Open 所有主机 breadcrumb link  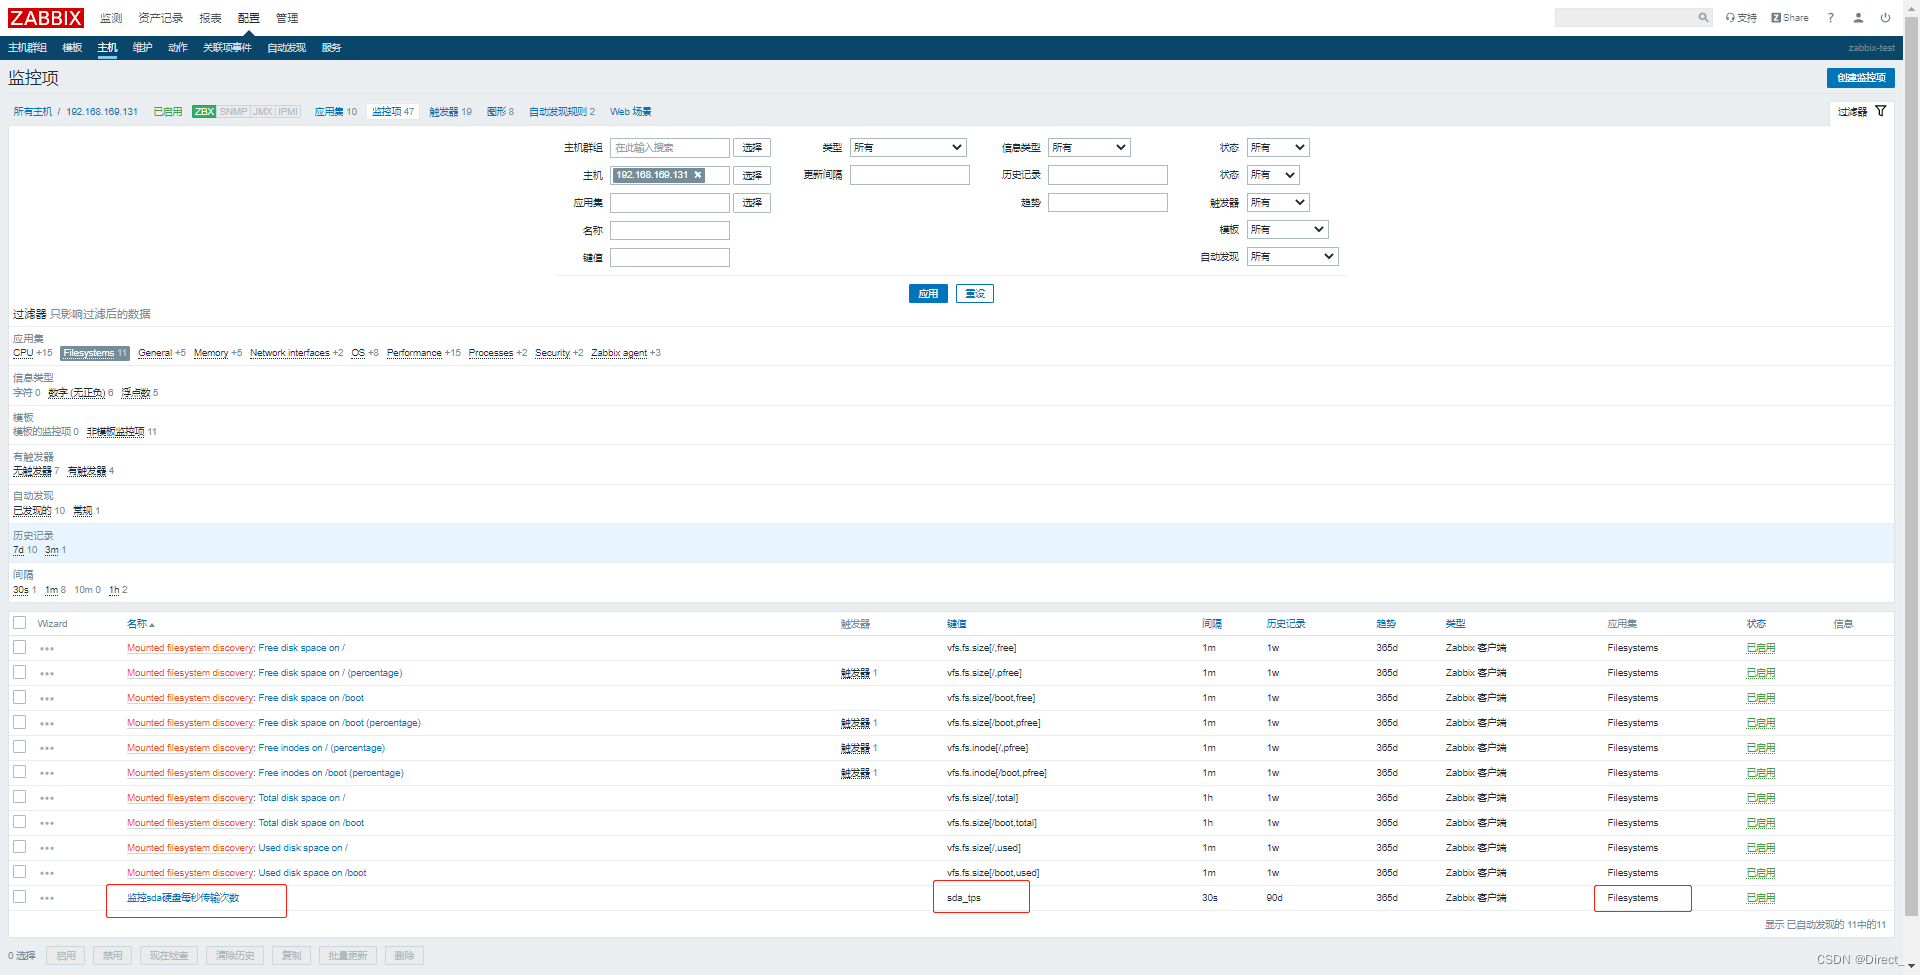(32, 112)
